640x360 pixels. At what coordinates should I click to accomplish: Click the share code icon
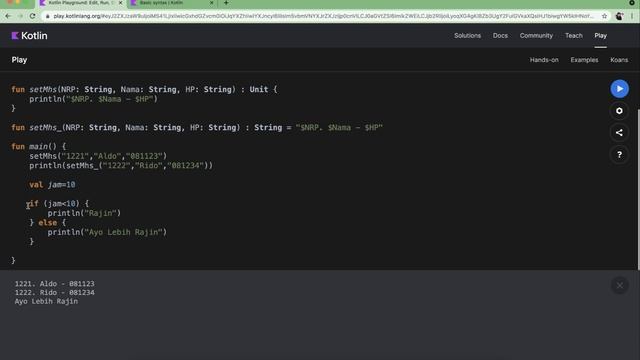619,133
